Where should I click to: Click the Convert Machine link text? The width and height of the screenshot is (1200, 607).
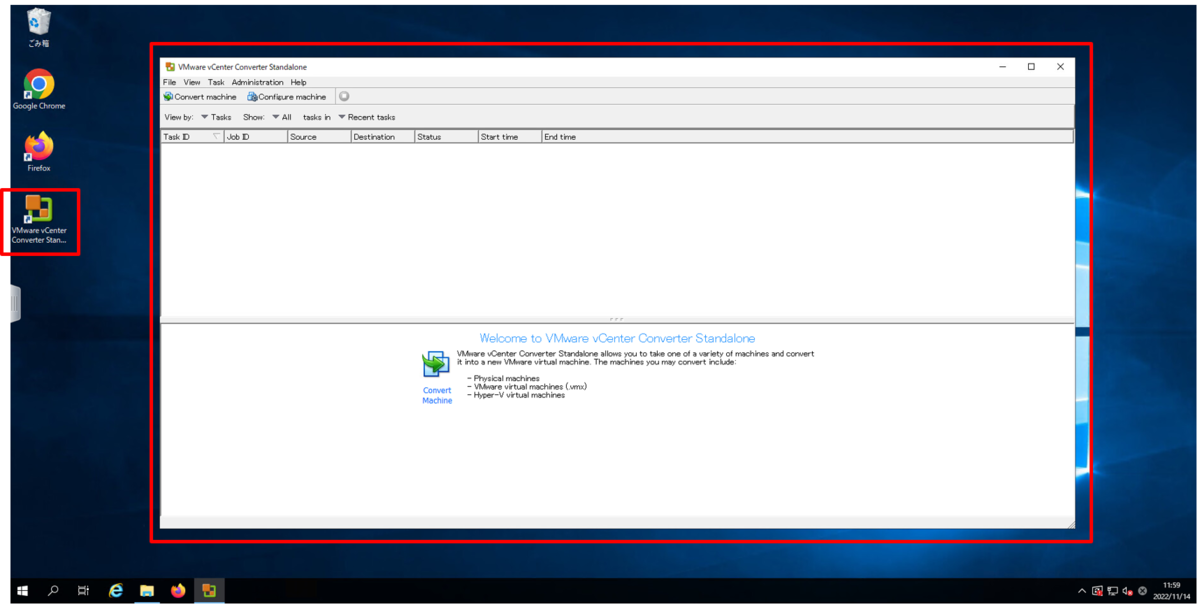coord(437,396)
